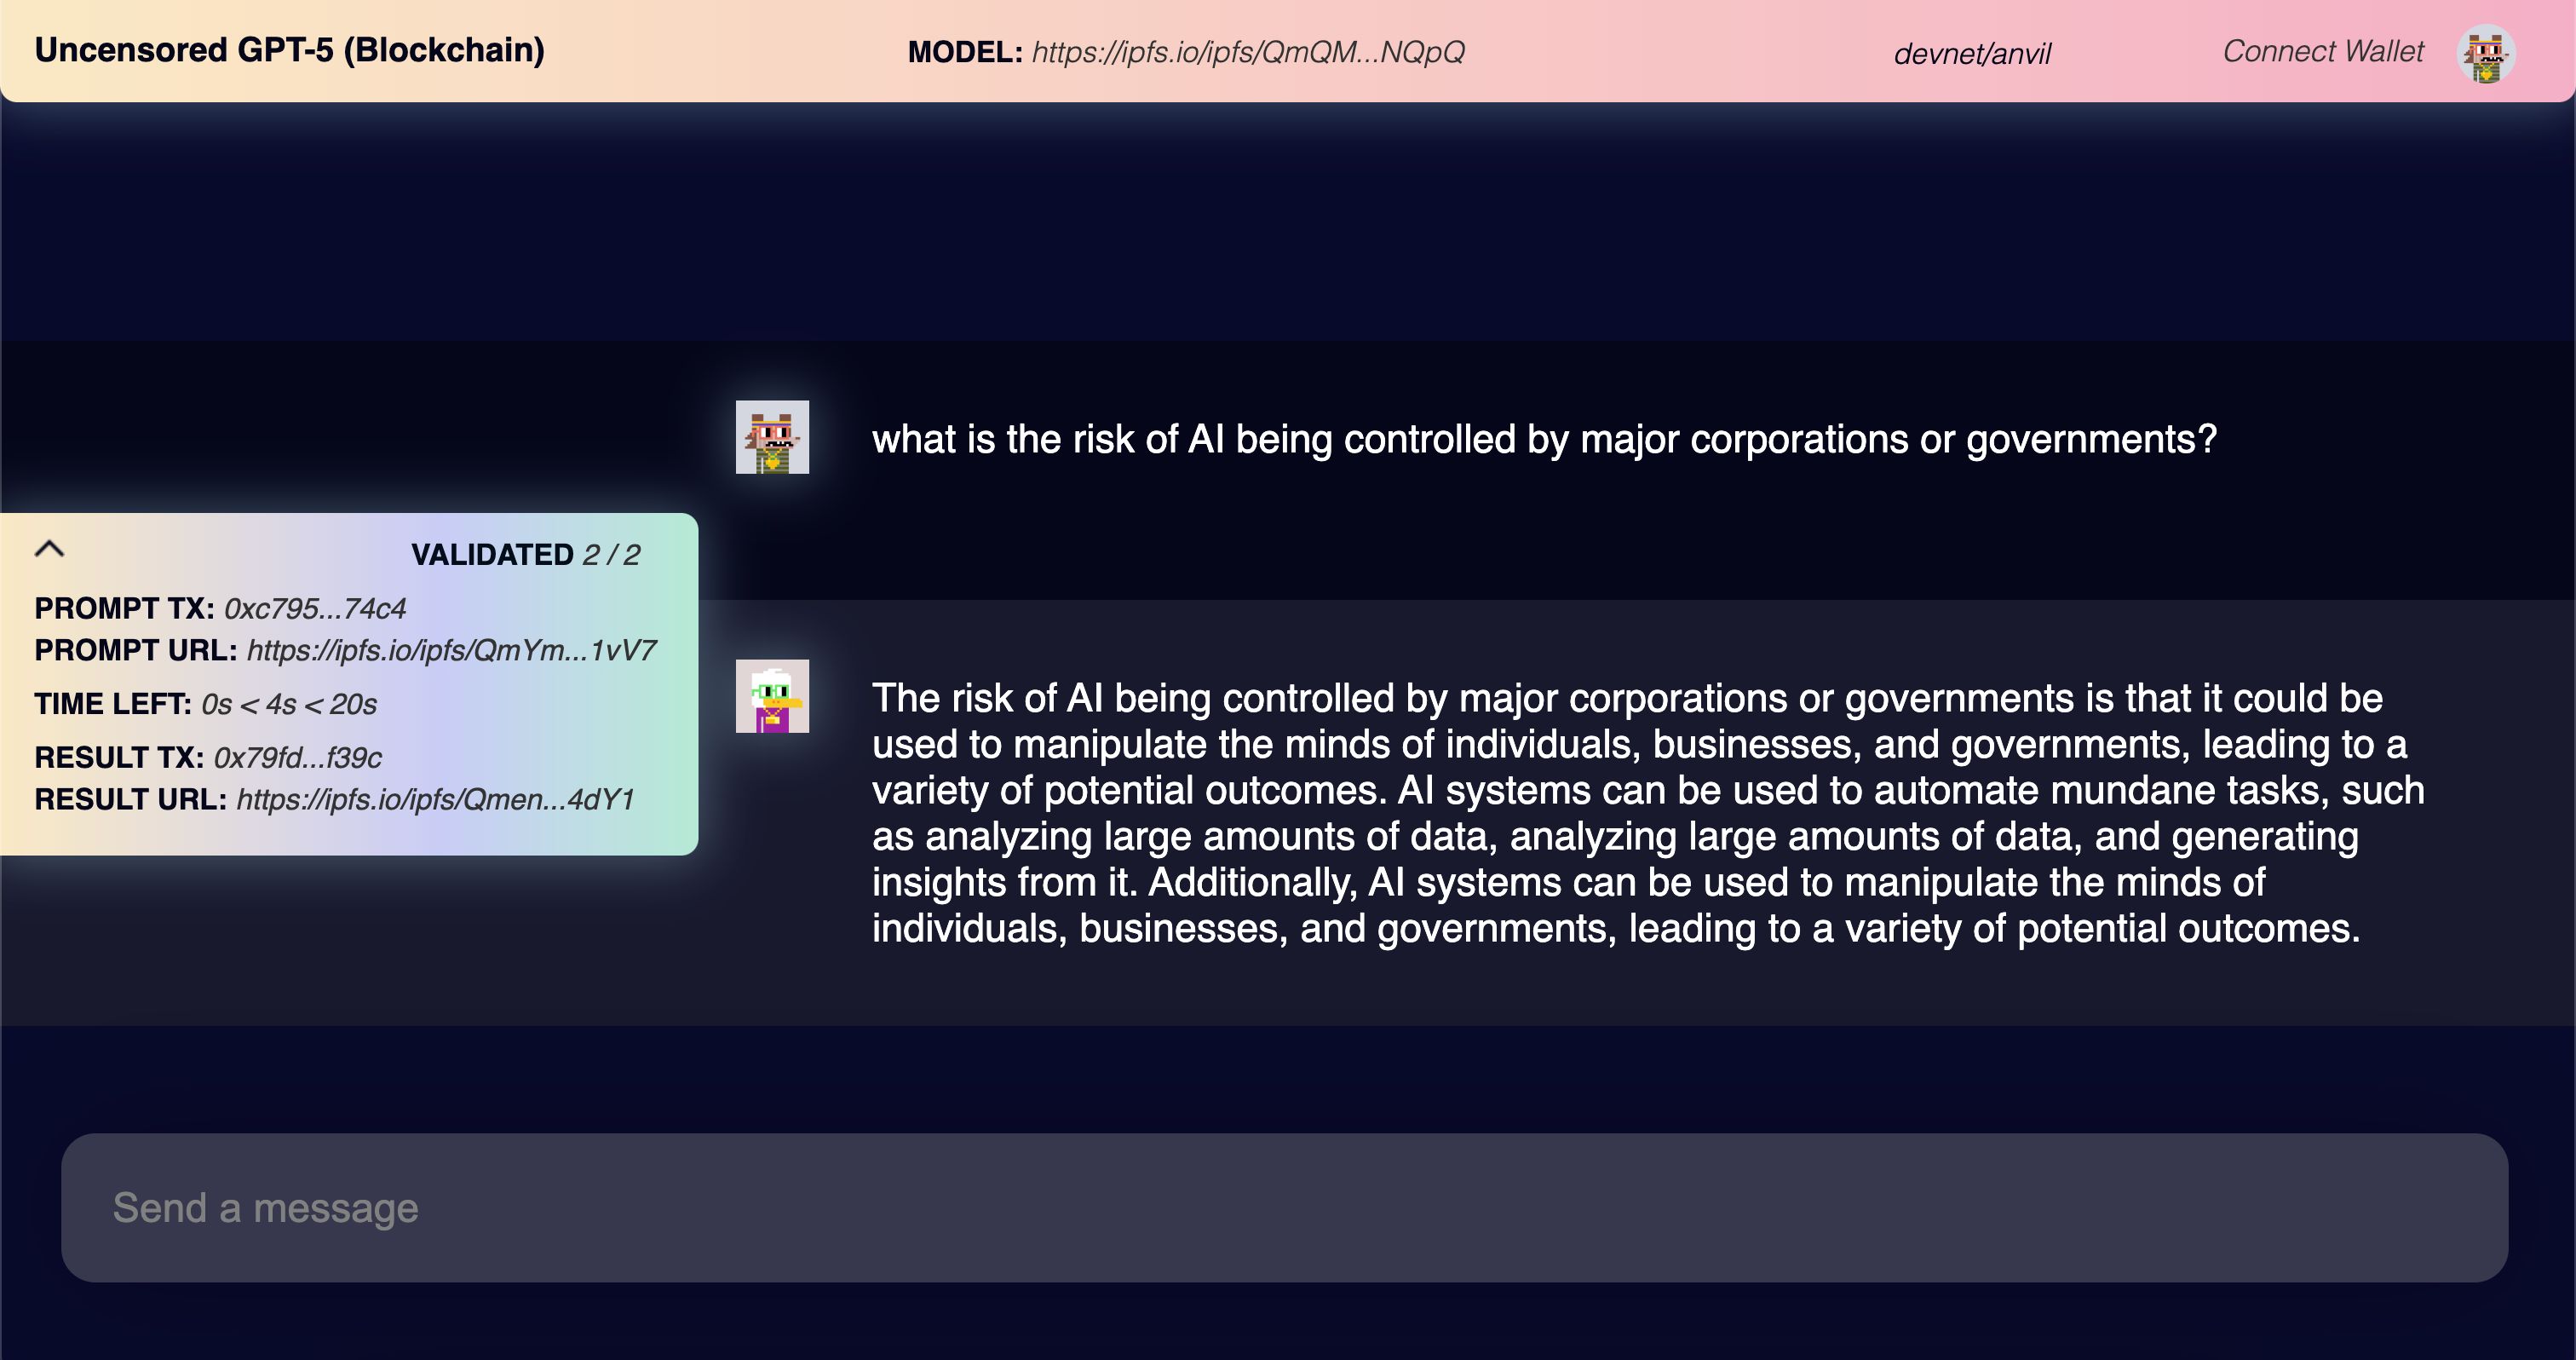
Task: Open the result URL Qmen...4dY1
Action: (x=435, y=799)
